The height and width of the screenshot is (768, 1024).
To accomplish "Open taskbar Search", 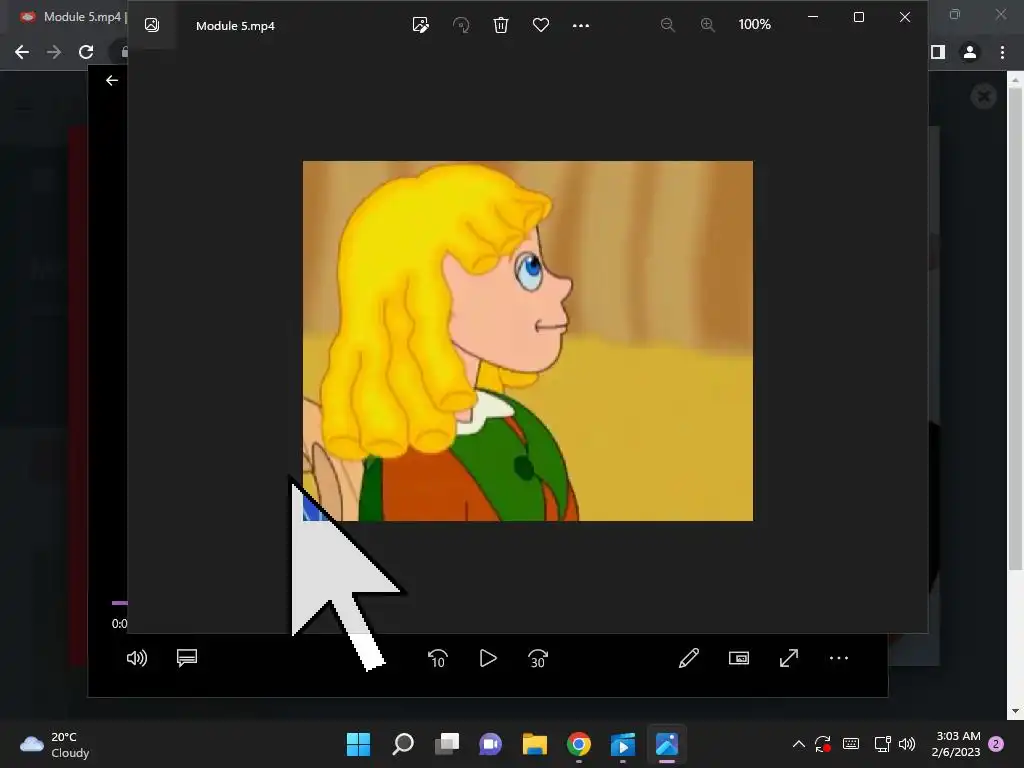I will point(402,744).
